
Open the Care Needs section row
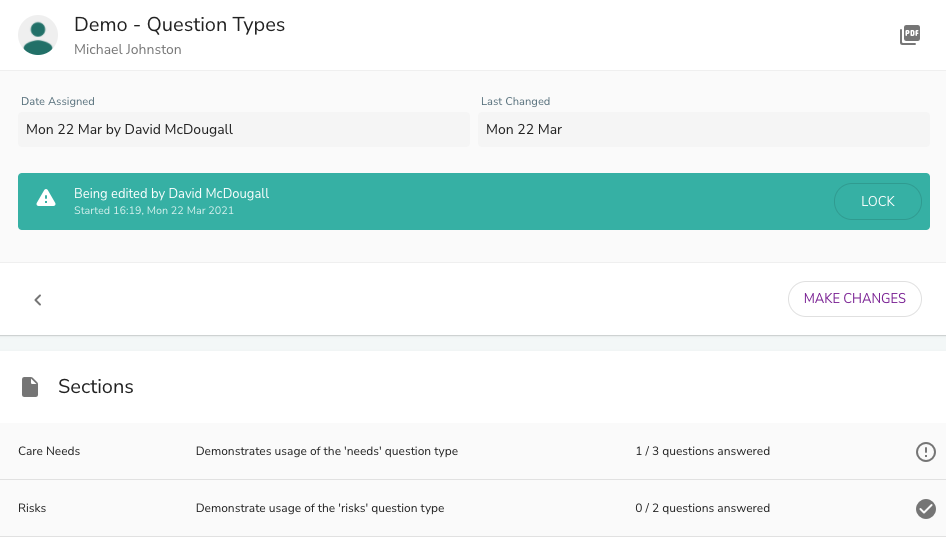473,451
